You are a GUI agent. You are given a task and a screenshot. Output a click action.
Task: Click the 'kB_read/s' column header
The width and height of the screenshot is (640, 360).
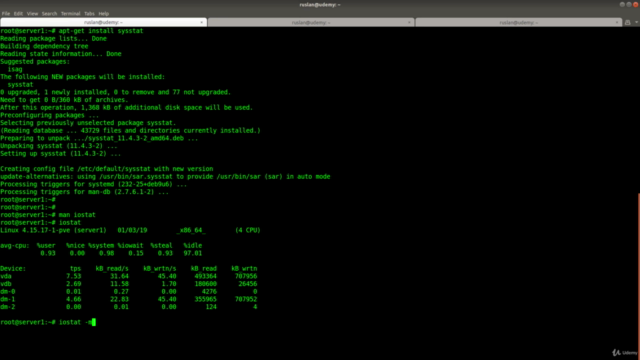(112, 269)
